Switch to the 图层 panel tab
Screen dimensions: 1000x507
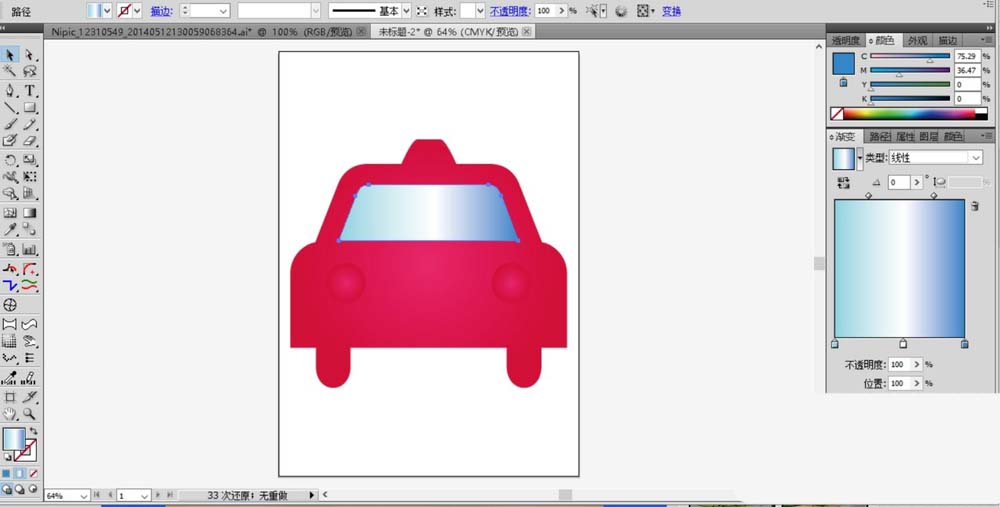pyautogui.click(x=929, y=136)
